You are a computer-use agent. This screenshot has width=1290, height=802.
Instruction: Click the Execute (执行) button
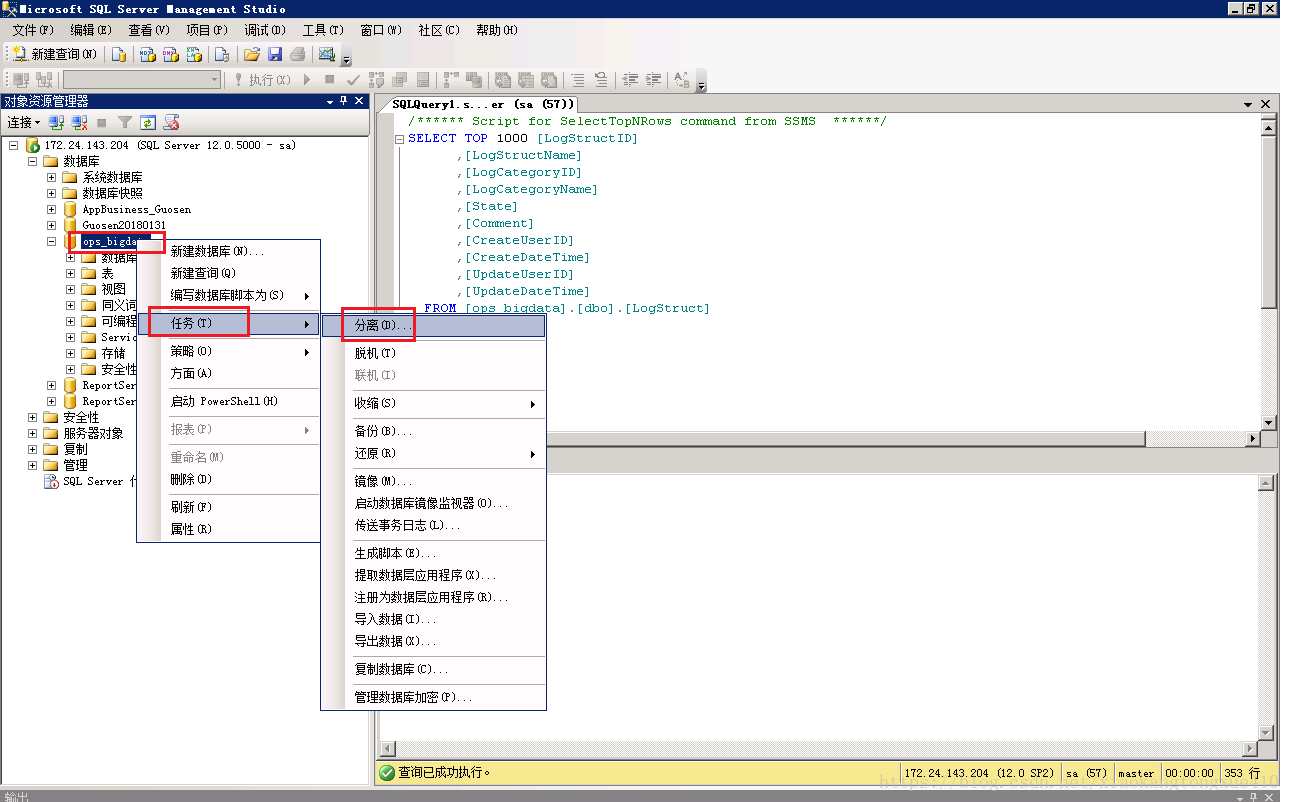(261, 80)
